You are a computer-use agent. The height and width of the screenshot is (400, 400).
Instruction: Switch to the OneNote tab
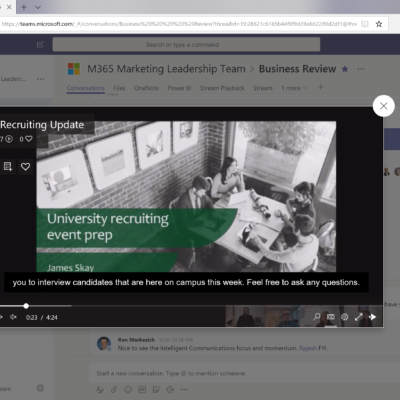point(146,88)
